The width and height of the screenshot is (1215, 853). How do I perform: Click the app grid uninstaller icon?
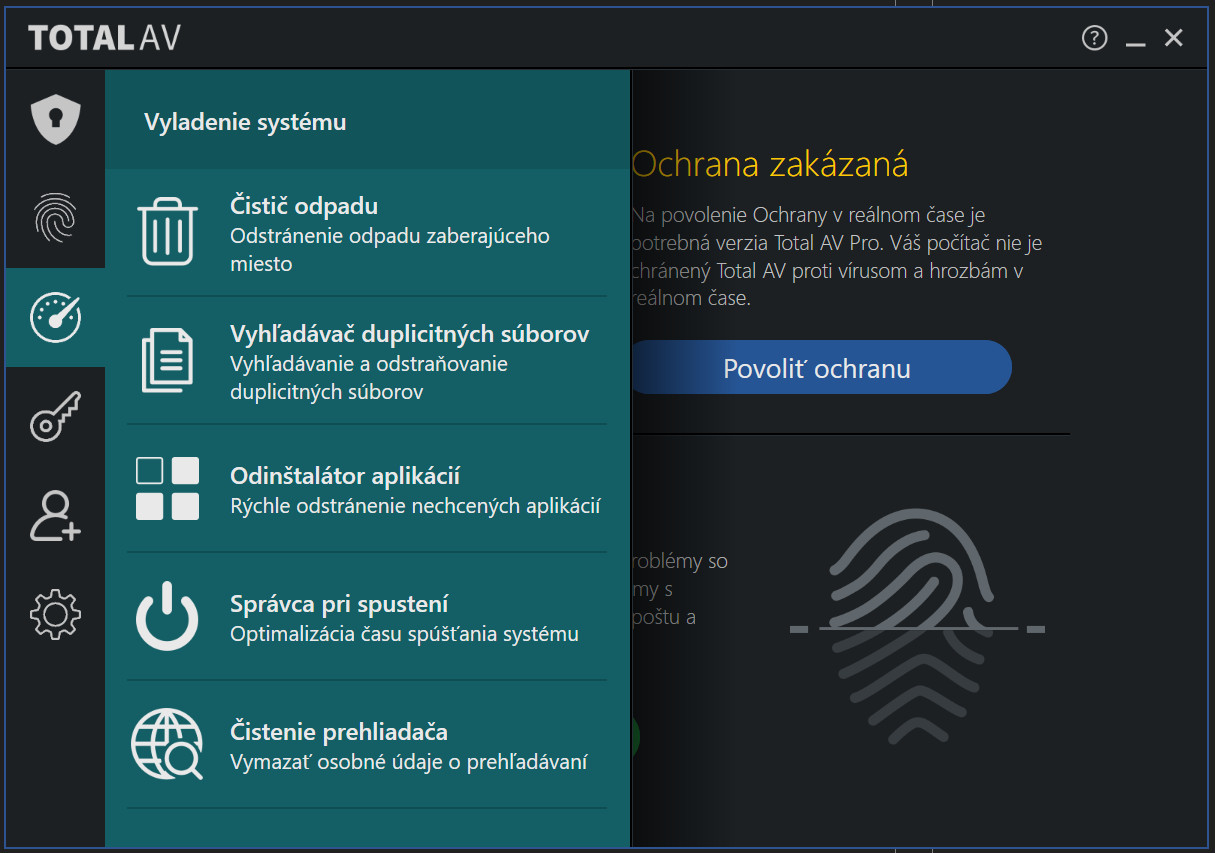click(x=168, y=488)
